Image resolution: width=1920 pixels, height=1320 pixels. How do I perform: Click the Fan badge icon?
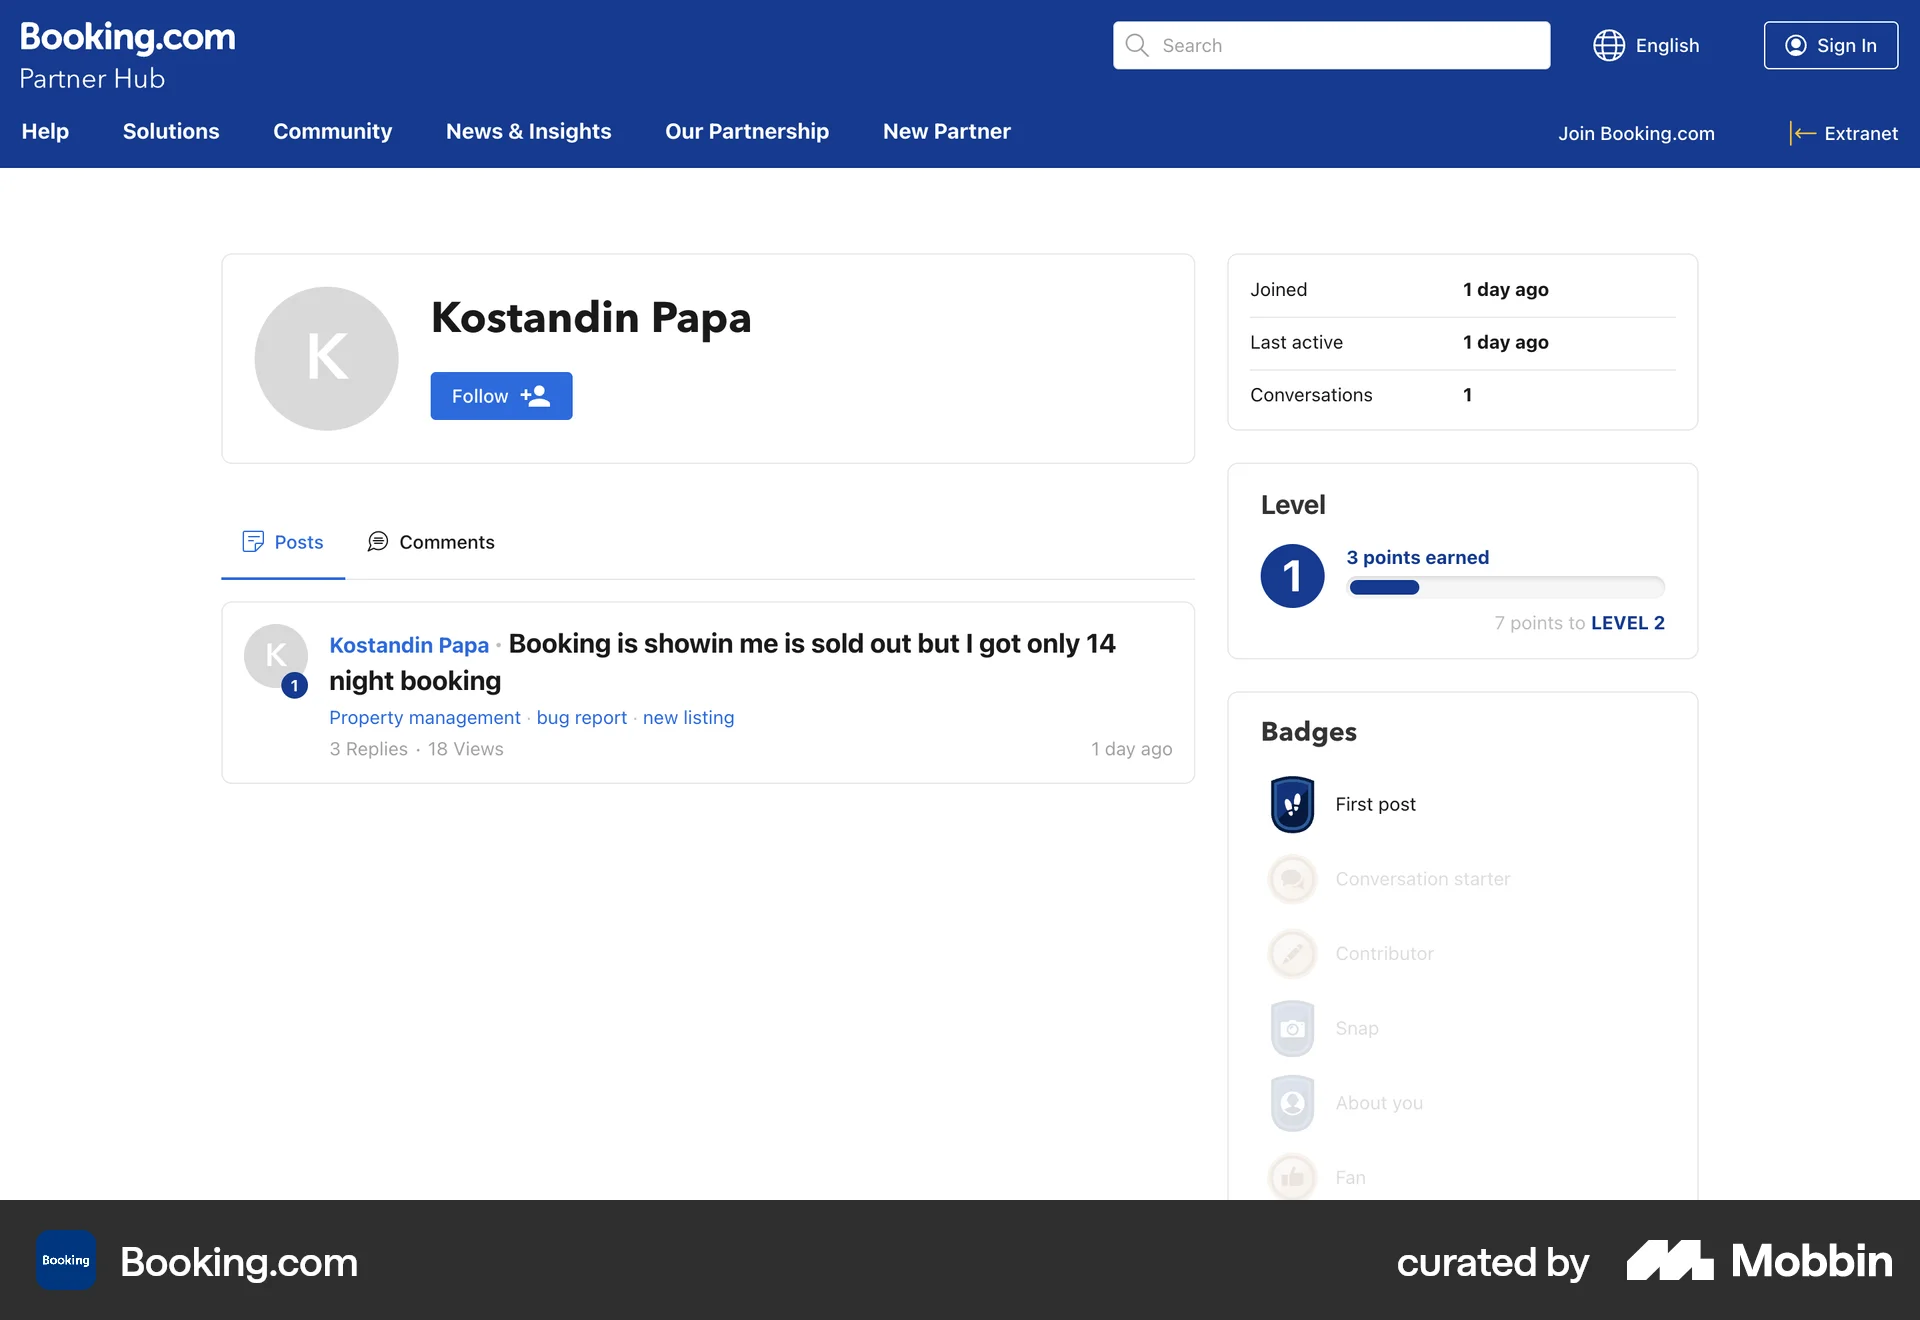[1292, 1177]
